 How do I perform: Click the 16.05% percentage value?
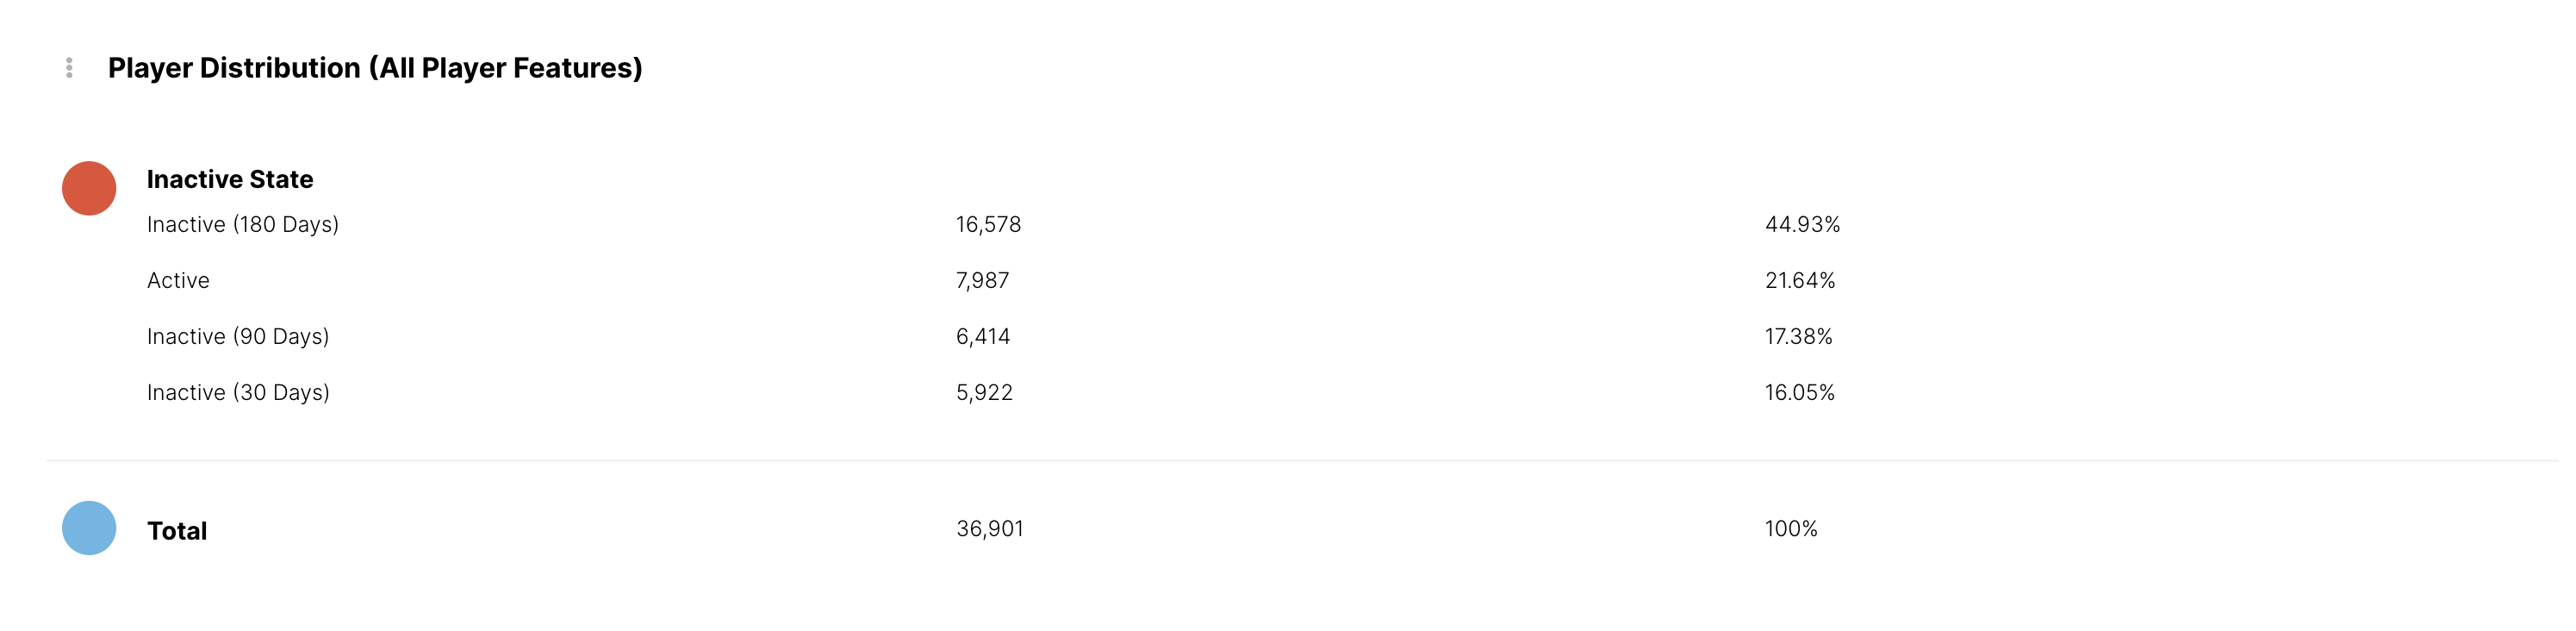click(x=1799, y=392)
